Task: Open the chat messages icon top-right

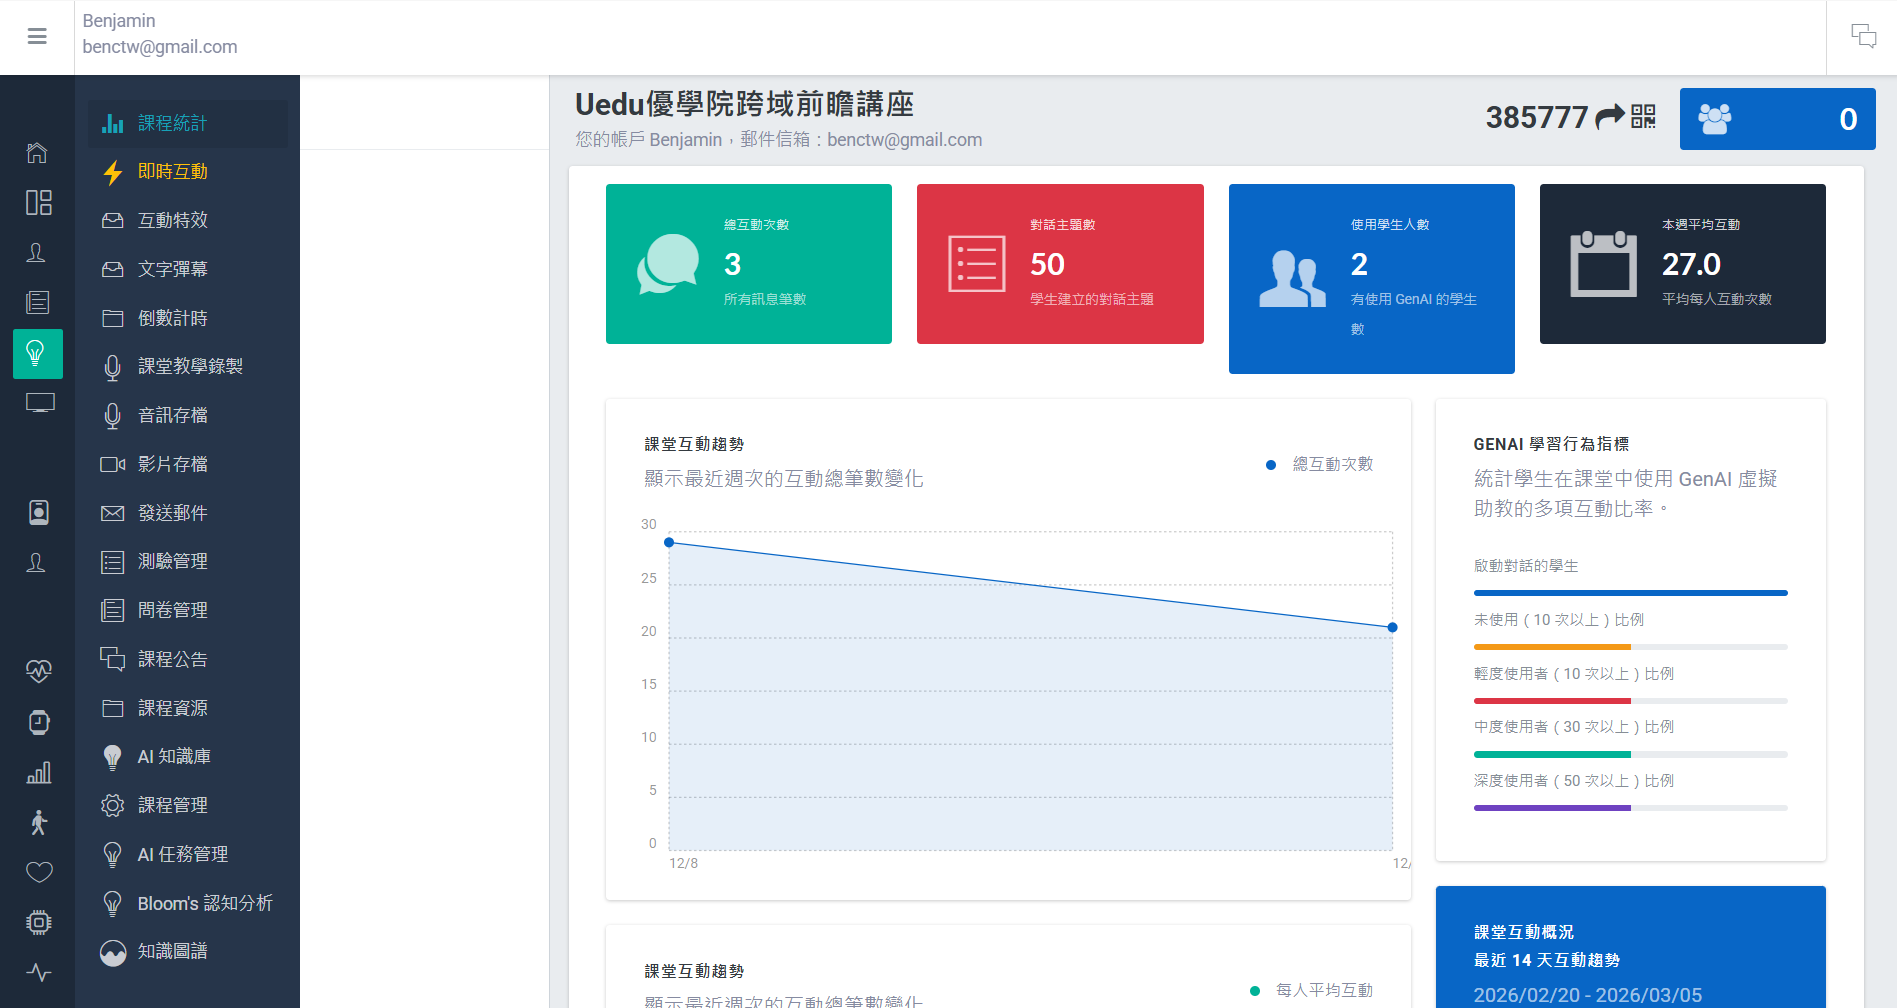Action: pos(1863,37)
